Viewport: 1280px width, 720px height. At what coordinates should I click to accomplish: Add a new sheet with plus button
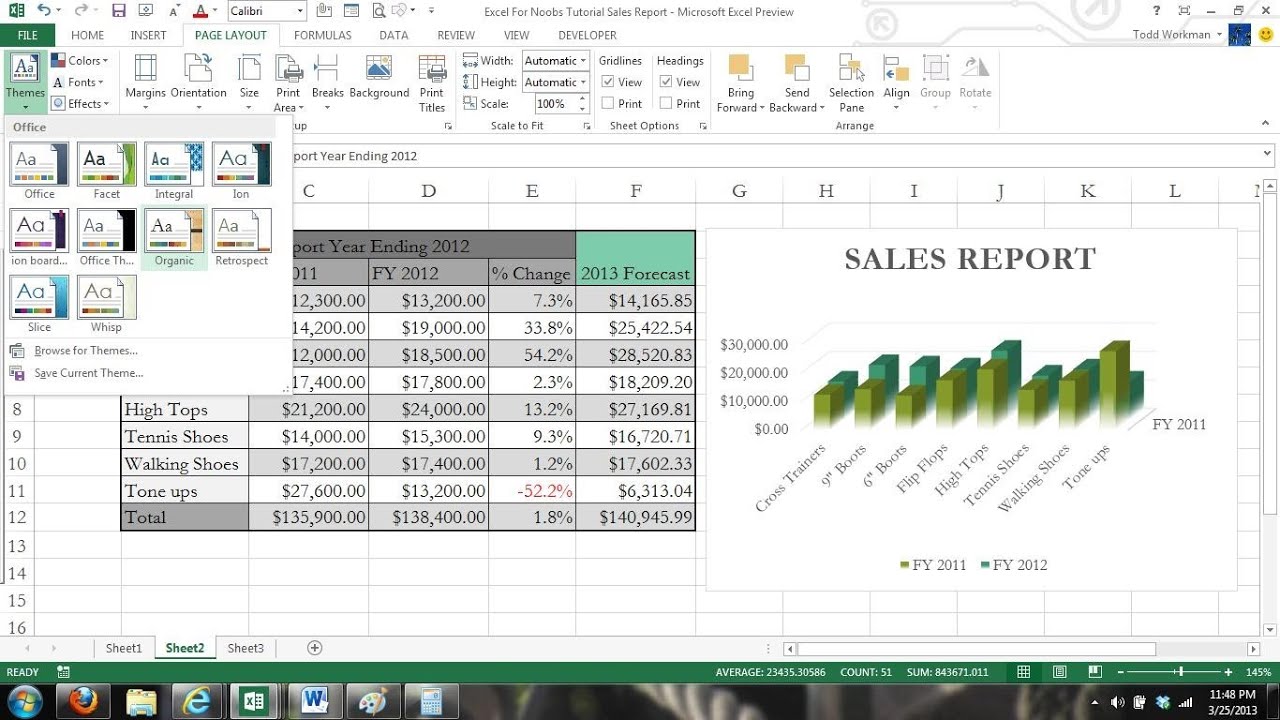(x=315, y=648)
